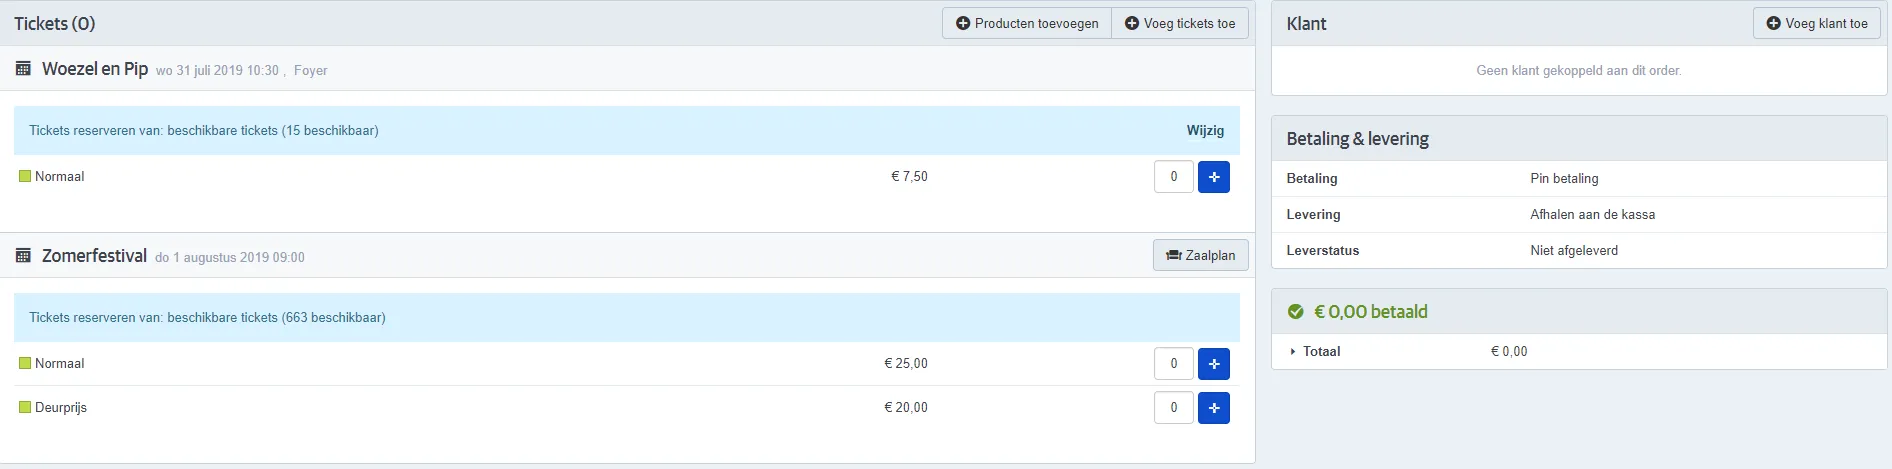Click the Zomerfestival Normaal quantity field

[1174, 364]
